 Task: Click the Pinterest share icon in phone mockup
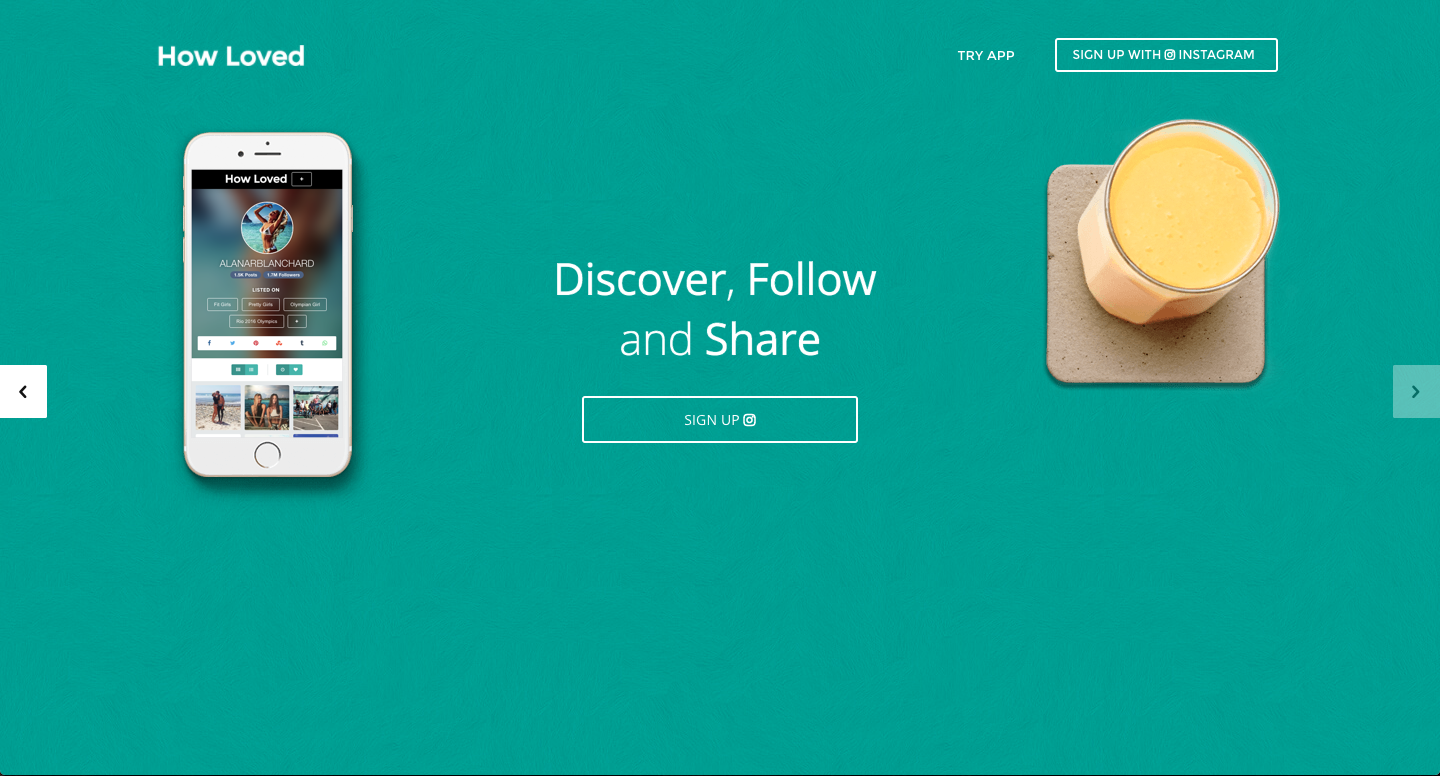[256, 343]
